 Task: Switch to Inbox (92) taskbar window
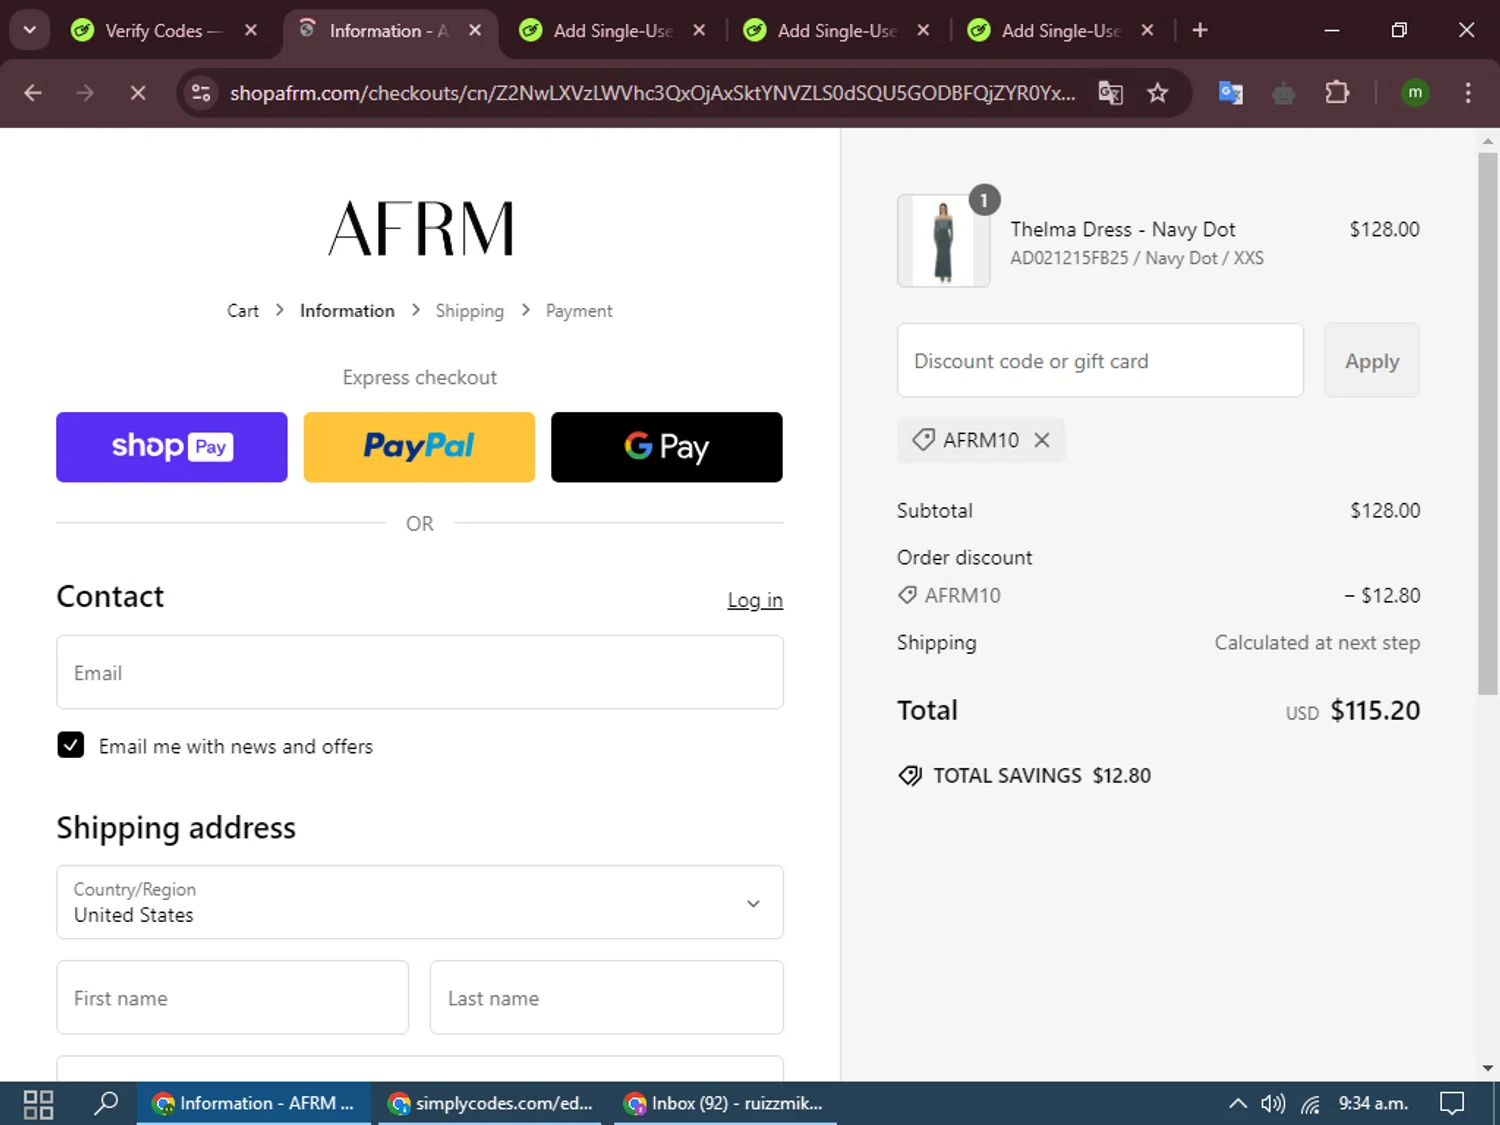pos(725,1104)
